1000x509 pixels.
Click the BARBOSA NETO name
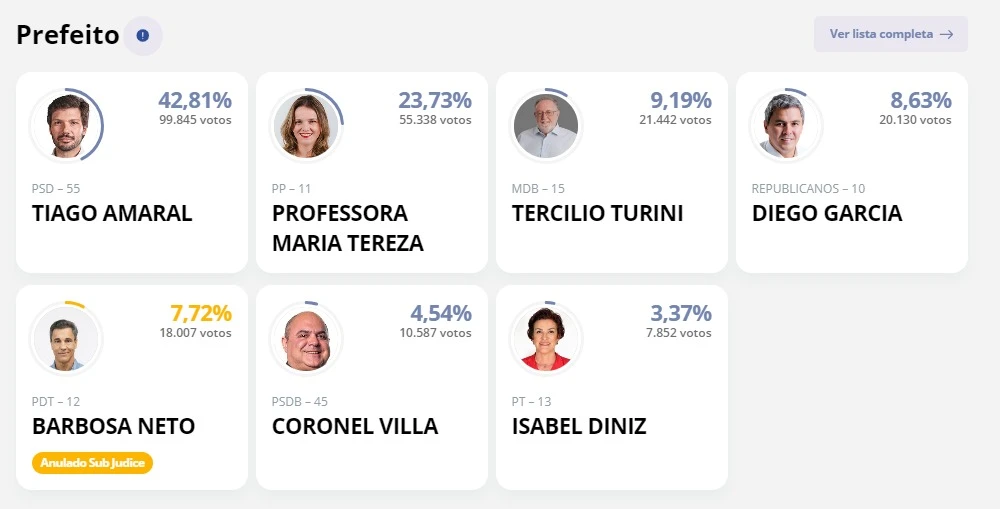[113, 426]
